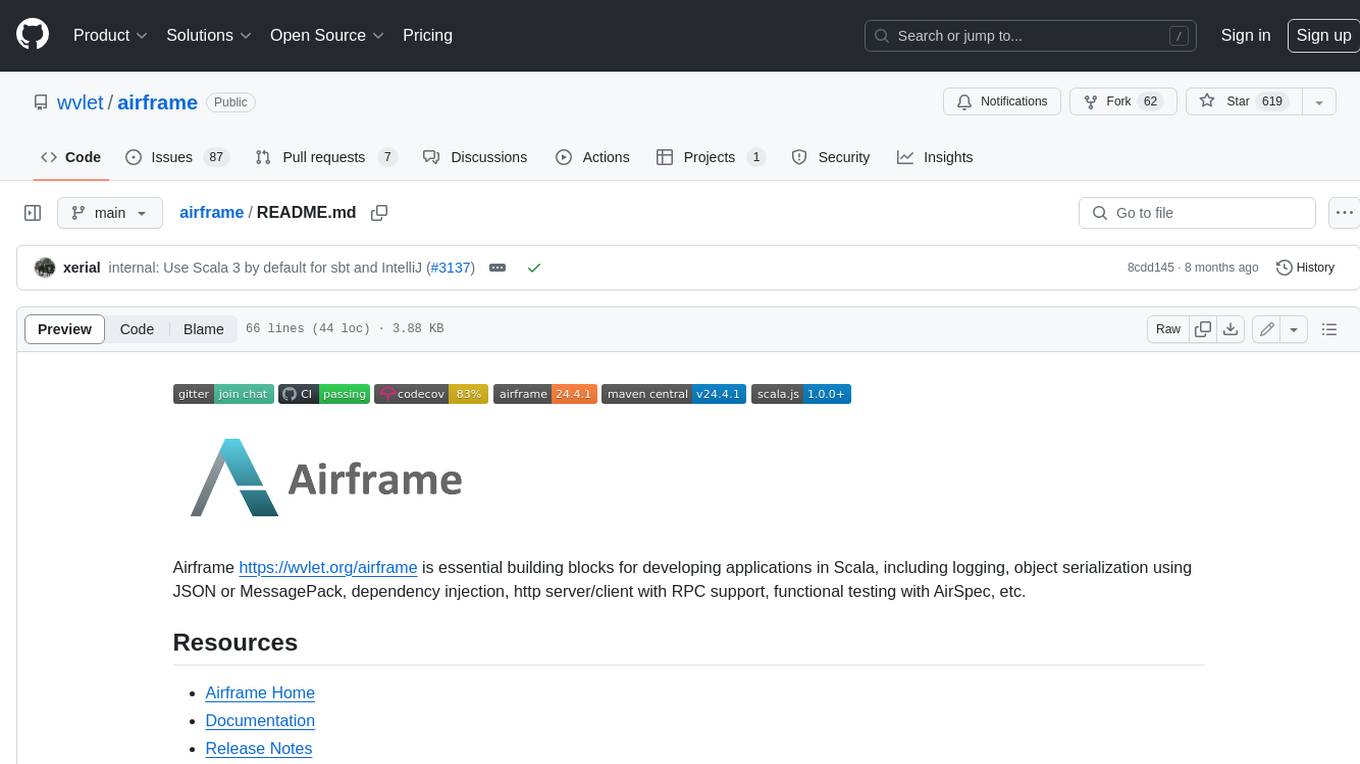Screen dimensions: 1360x764
Task: Open xerial's avatar image
Action: point(44,268)
